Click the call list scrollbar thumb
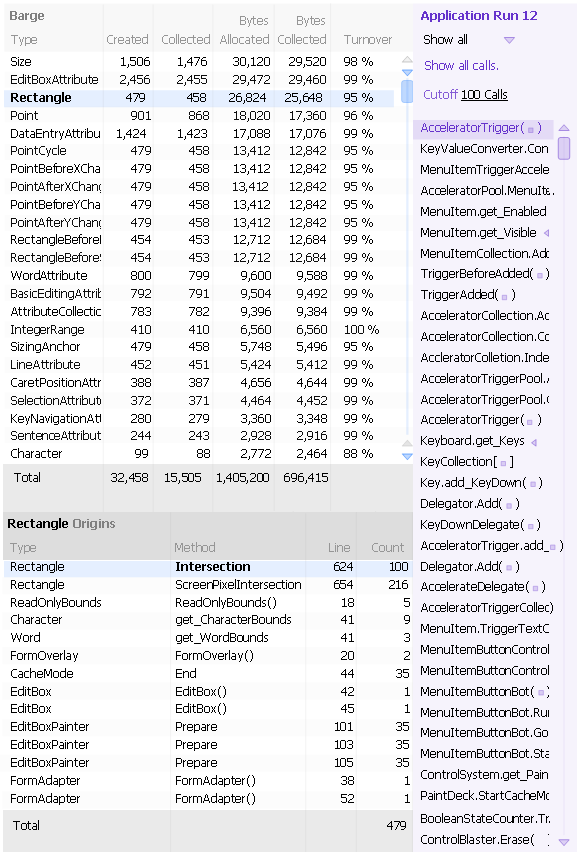The height and width of the screenshot is (855, 579). (x=564, y=148)
